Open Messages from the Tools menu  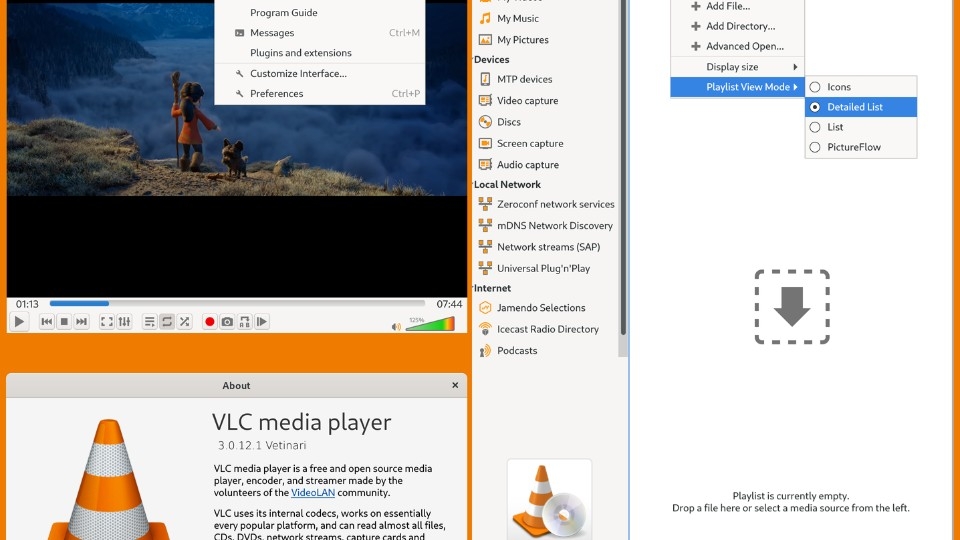pos(320,32)
